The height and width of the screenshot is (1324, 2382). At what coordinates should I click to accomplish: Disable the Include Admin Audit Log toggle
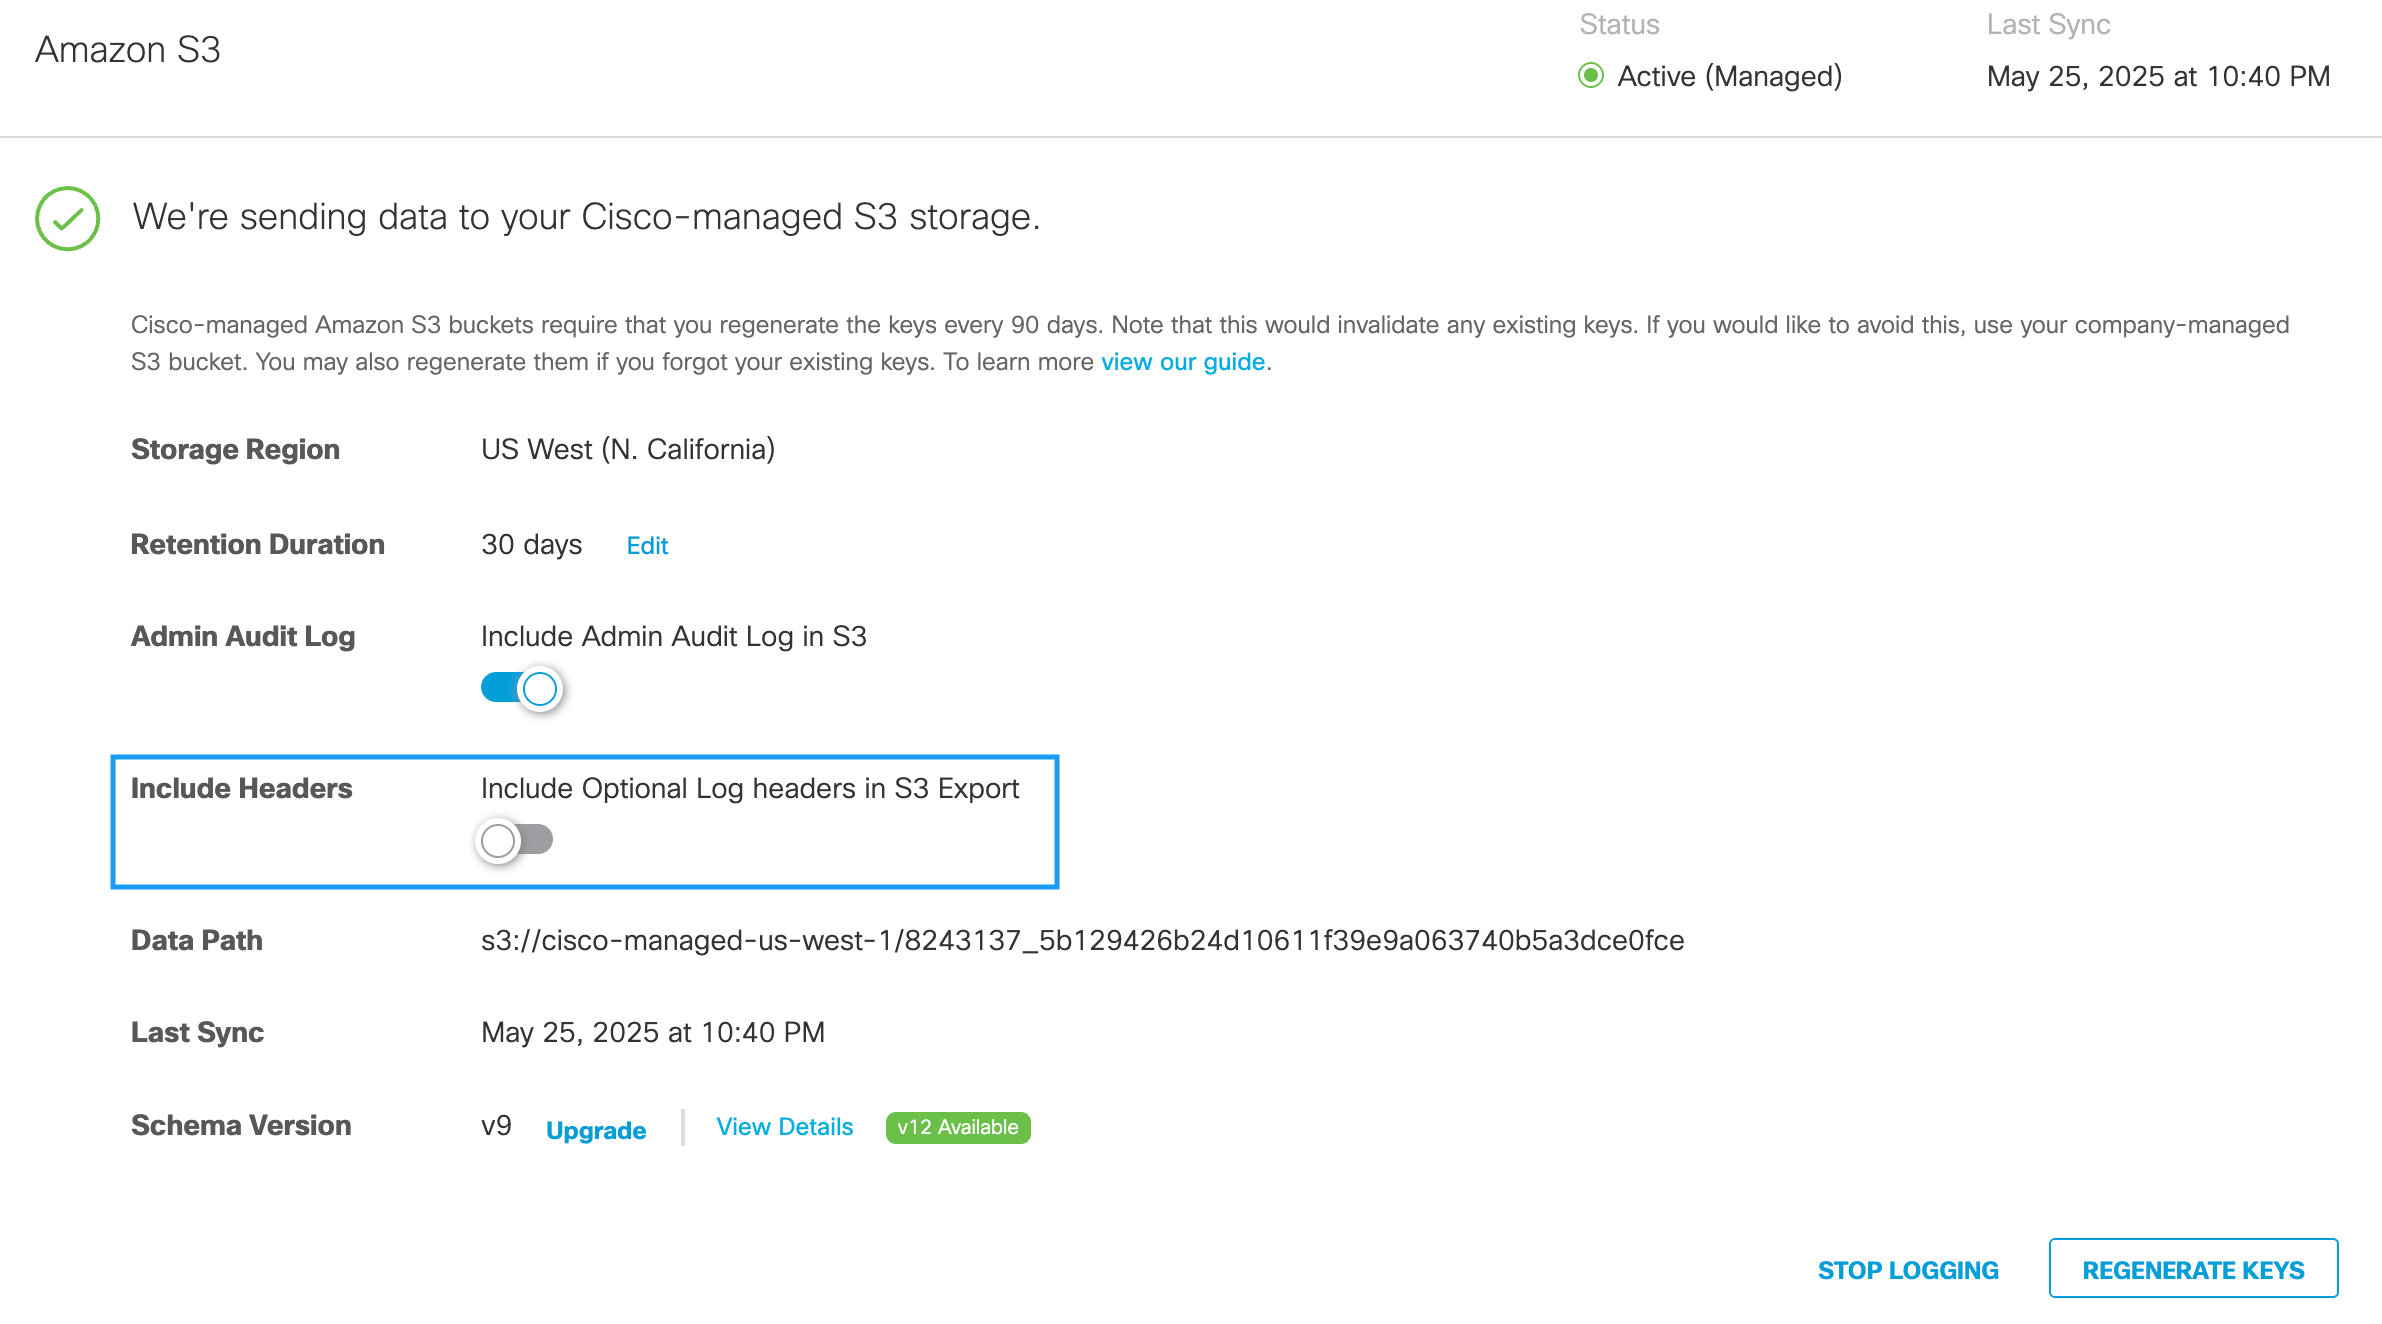pos(522,688)
